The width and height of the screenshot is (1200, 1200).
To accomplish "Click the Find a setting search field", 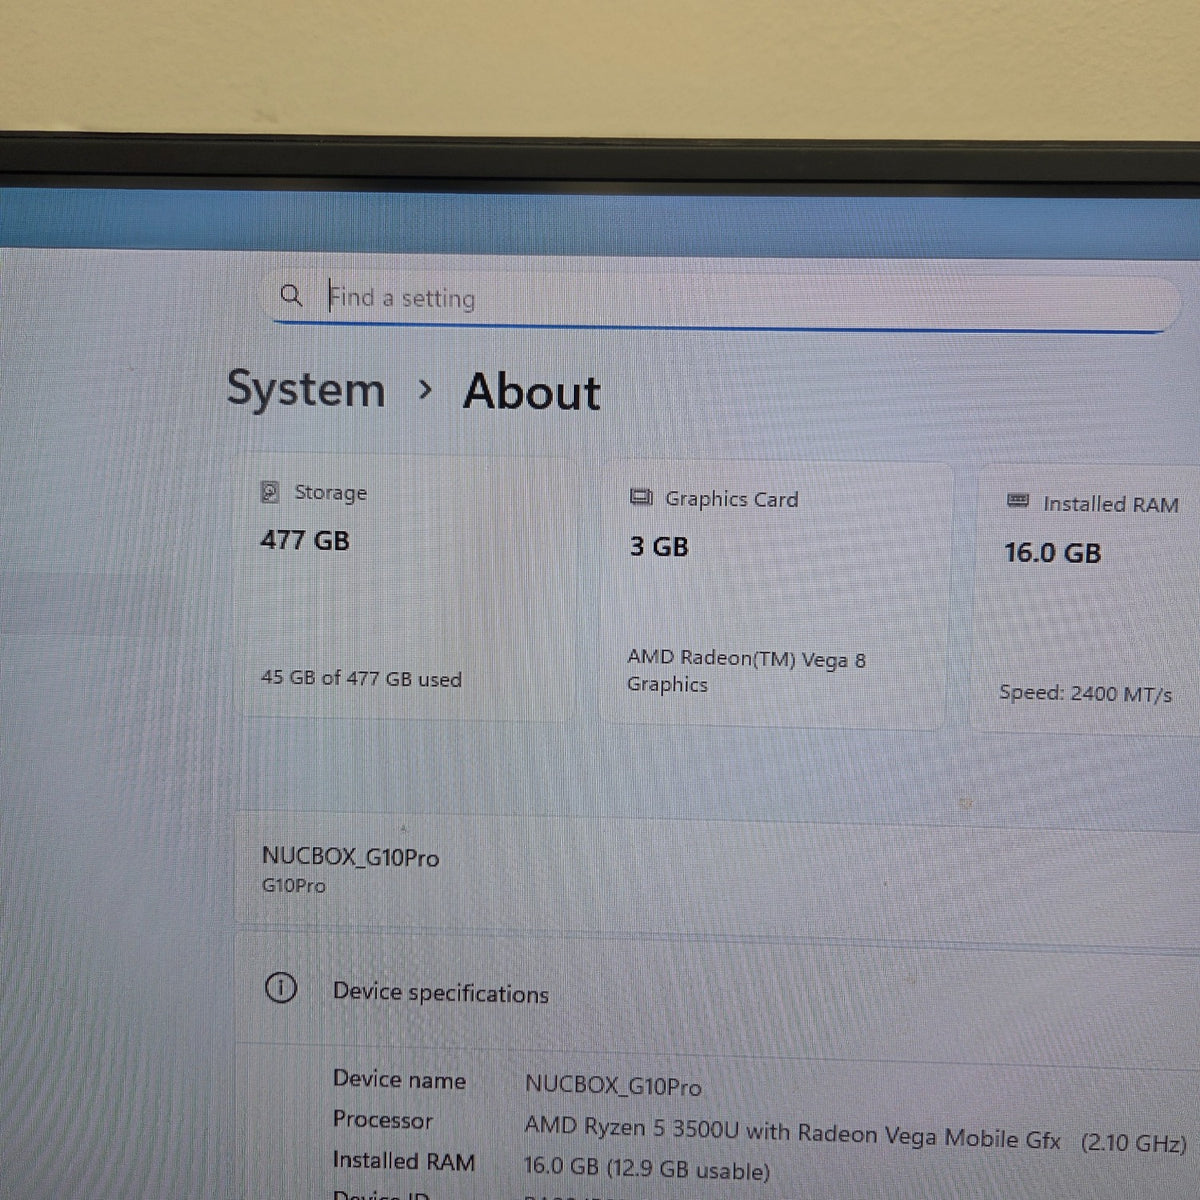I will coord(720,300).
